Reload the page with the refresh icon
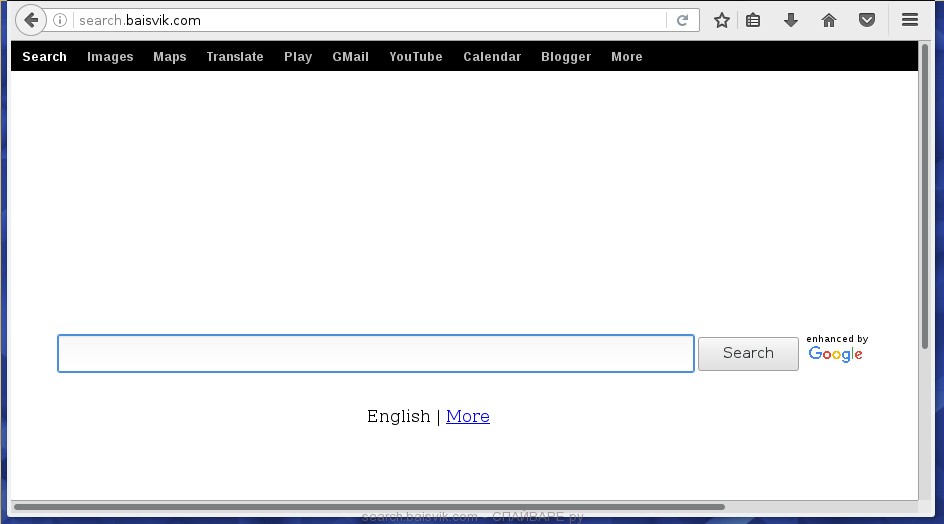This screenshot has width=944, height=524. click(x=682, y=20)
